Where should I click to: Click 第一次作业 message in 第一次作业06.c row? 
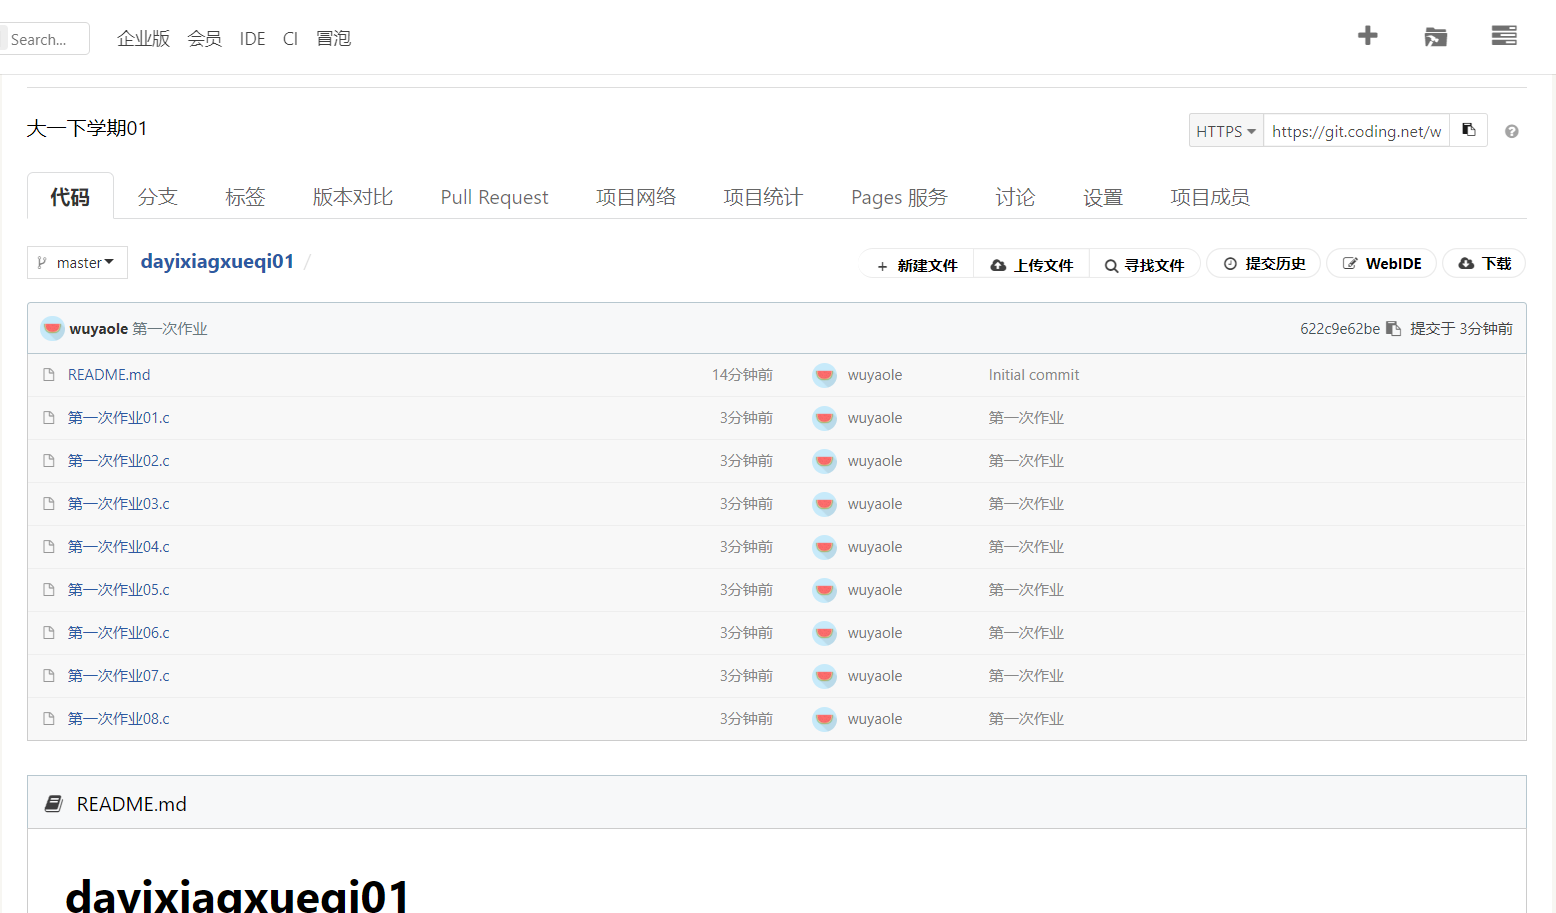1026,633
